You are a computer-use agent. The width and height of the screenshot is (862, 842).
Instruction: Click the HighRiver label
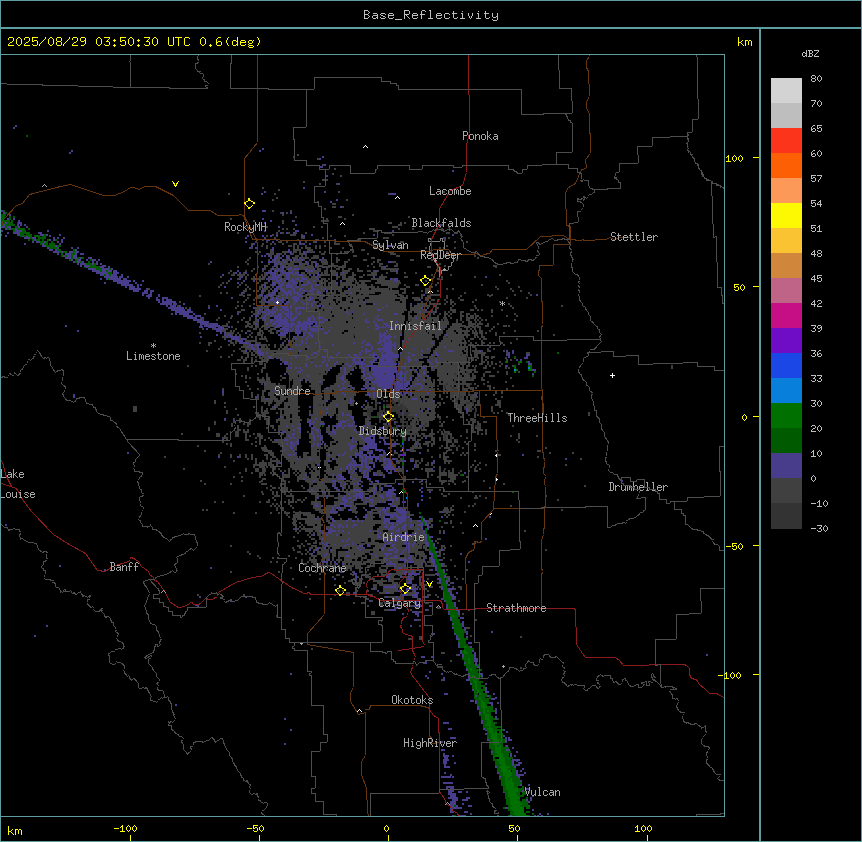[x=430, y=743]
